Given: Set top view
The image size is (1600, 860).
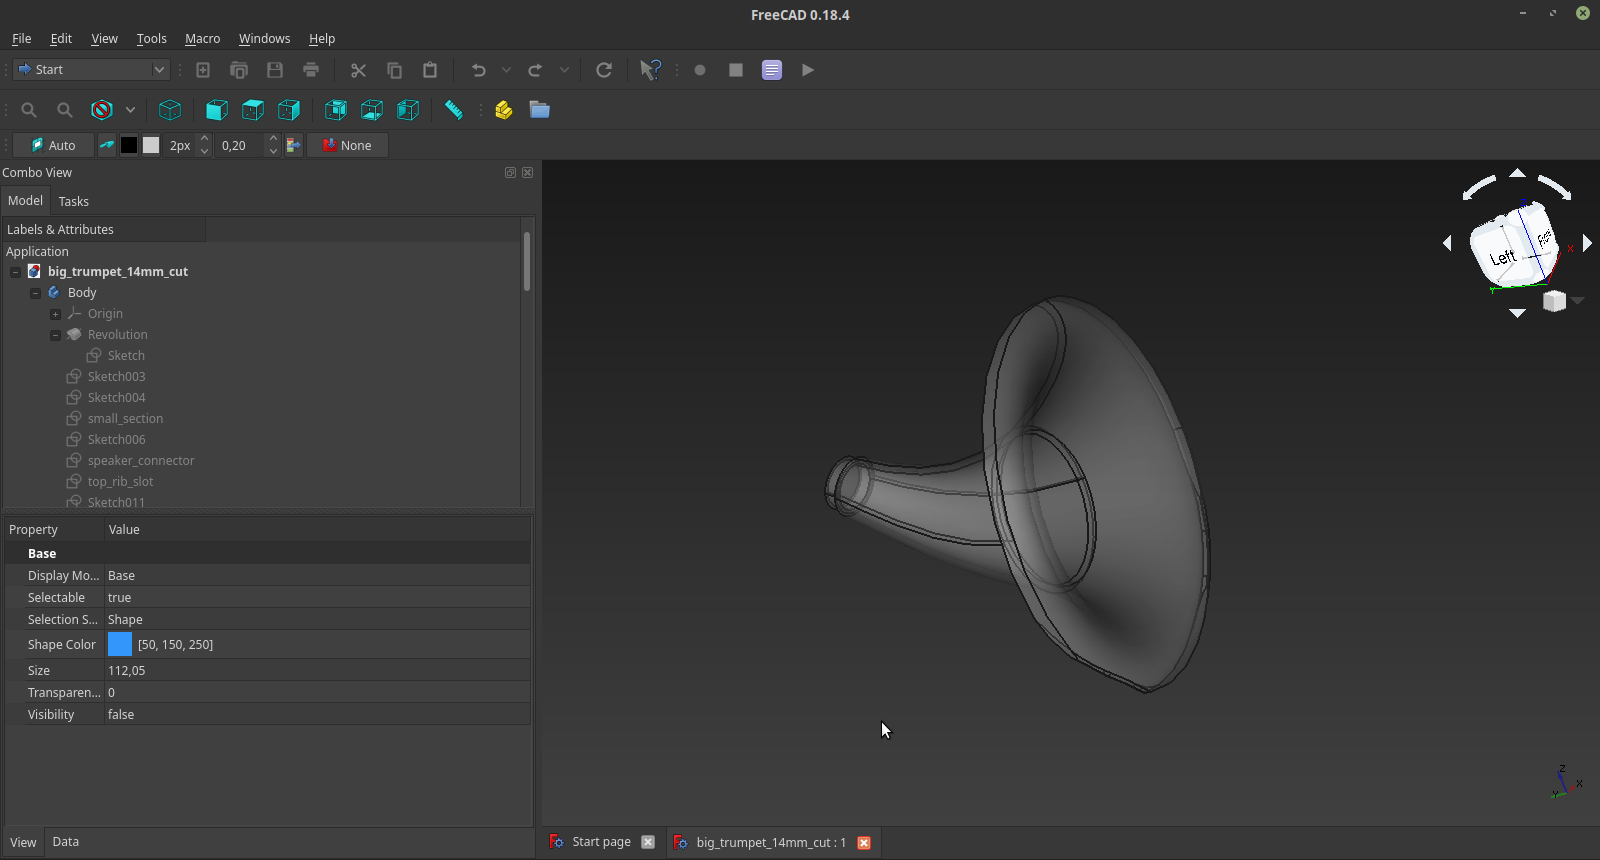Looking at the screenshot, I should pos(253,110).
